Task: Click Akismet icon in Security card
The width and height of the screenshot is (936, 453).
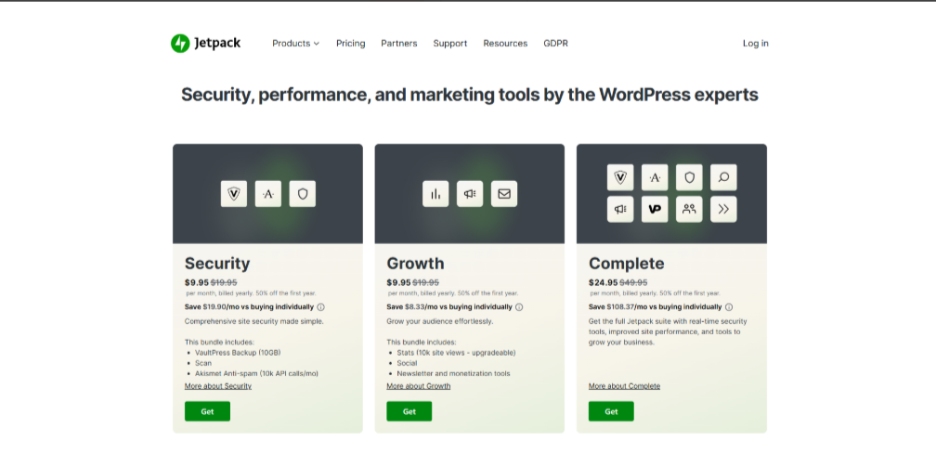Action: (x=268, y=194)
